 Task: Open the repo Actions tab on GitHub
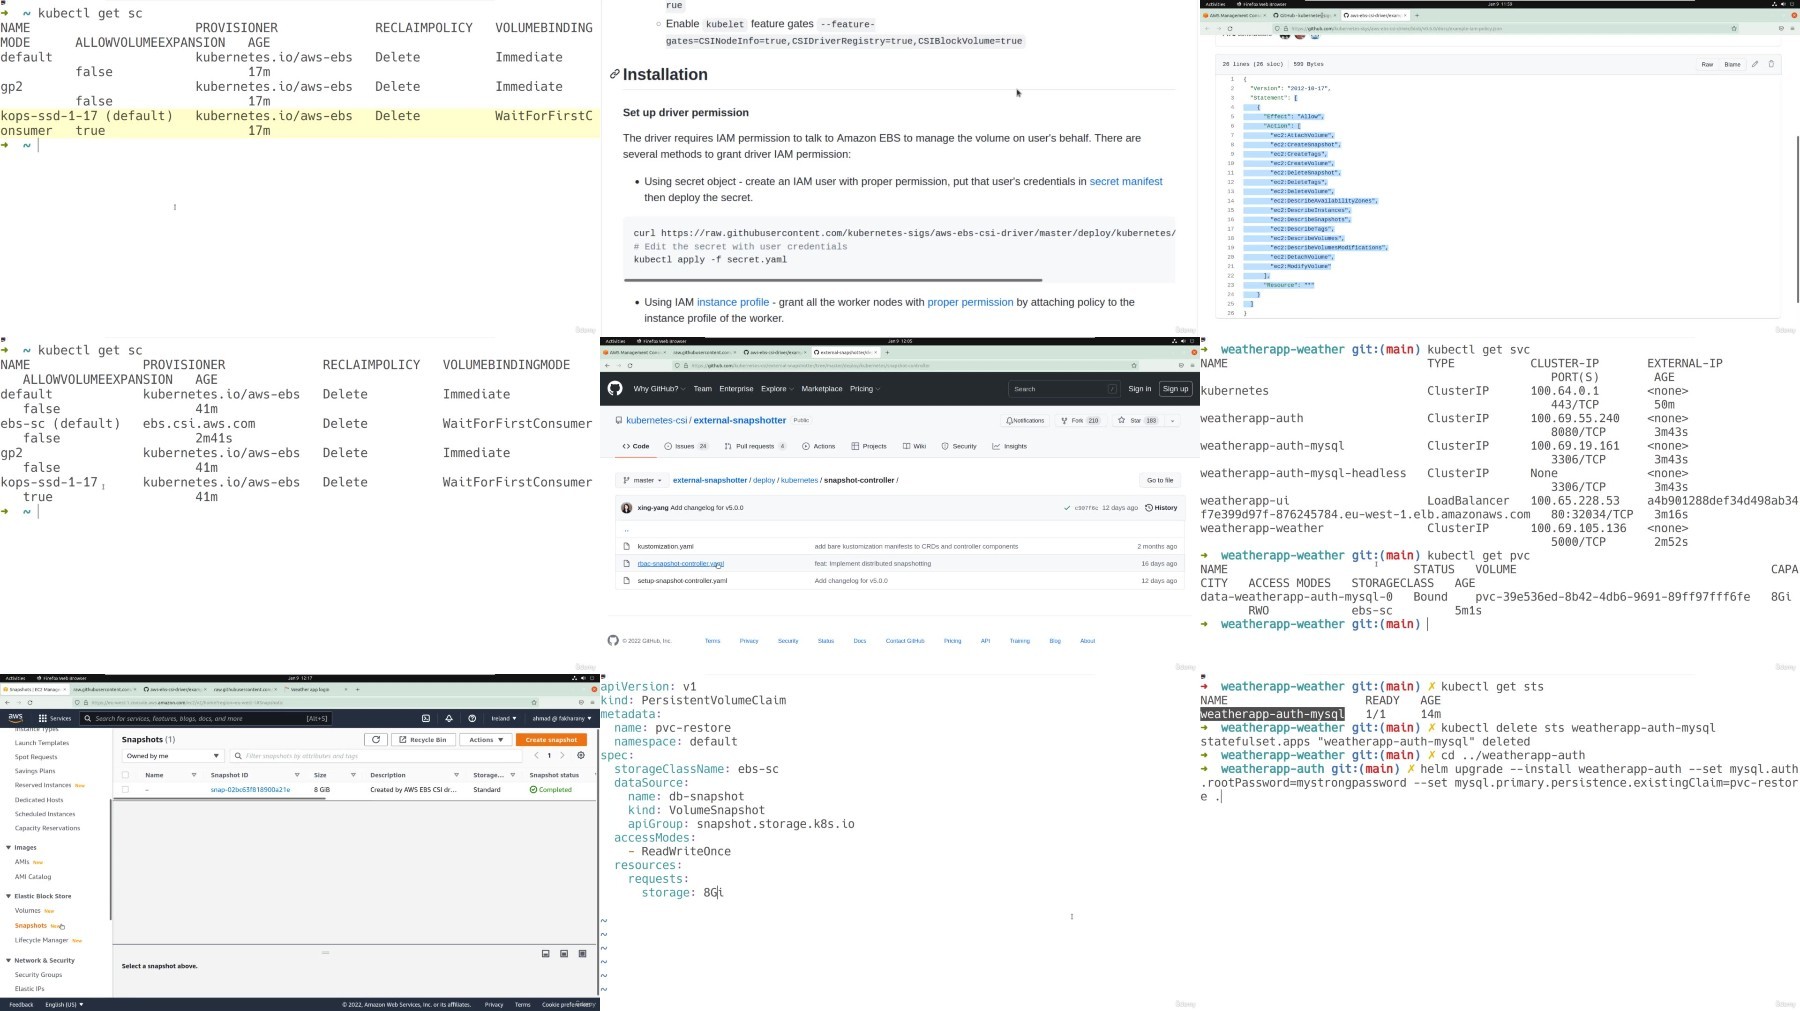(x=819, y=446)
